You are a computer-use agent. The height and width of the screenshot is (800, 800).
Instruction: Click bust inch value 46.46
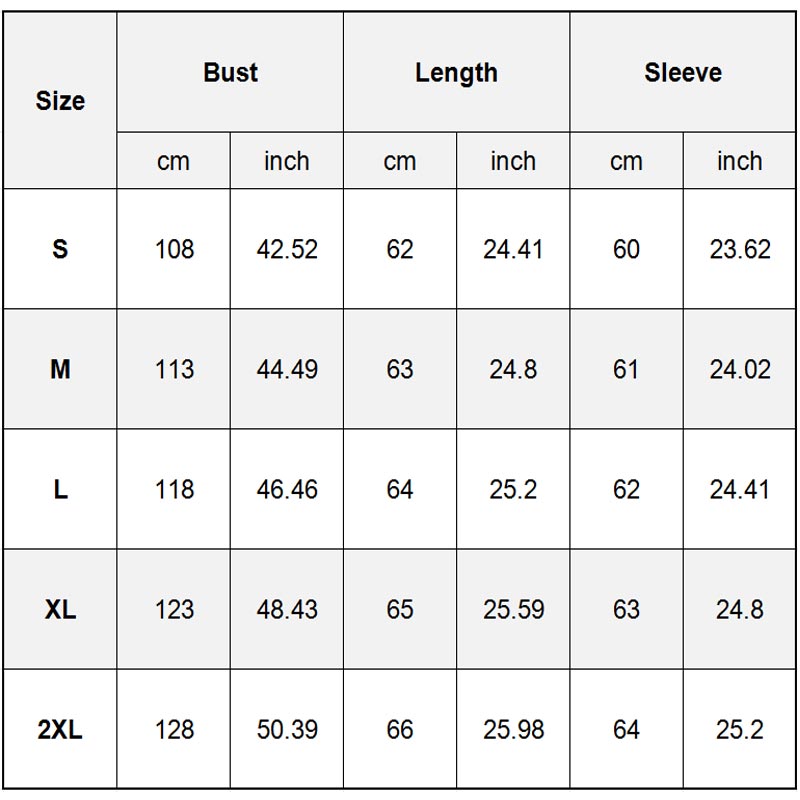pos(287,489)
